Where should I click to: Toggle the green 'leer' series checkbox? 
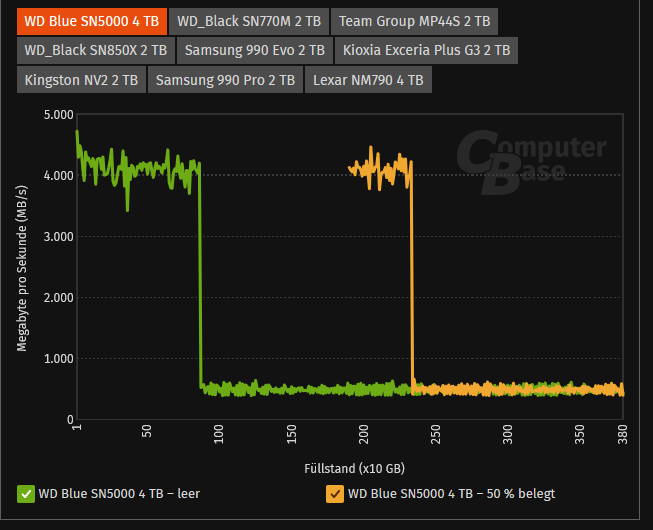[x=26, y=494]
